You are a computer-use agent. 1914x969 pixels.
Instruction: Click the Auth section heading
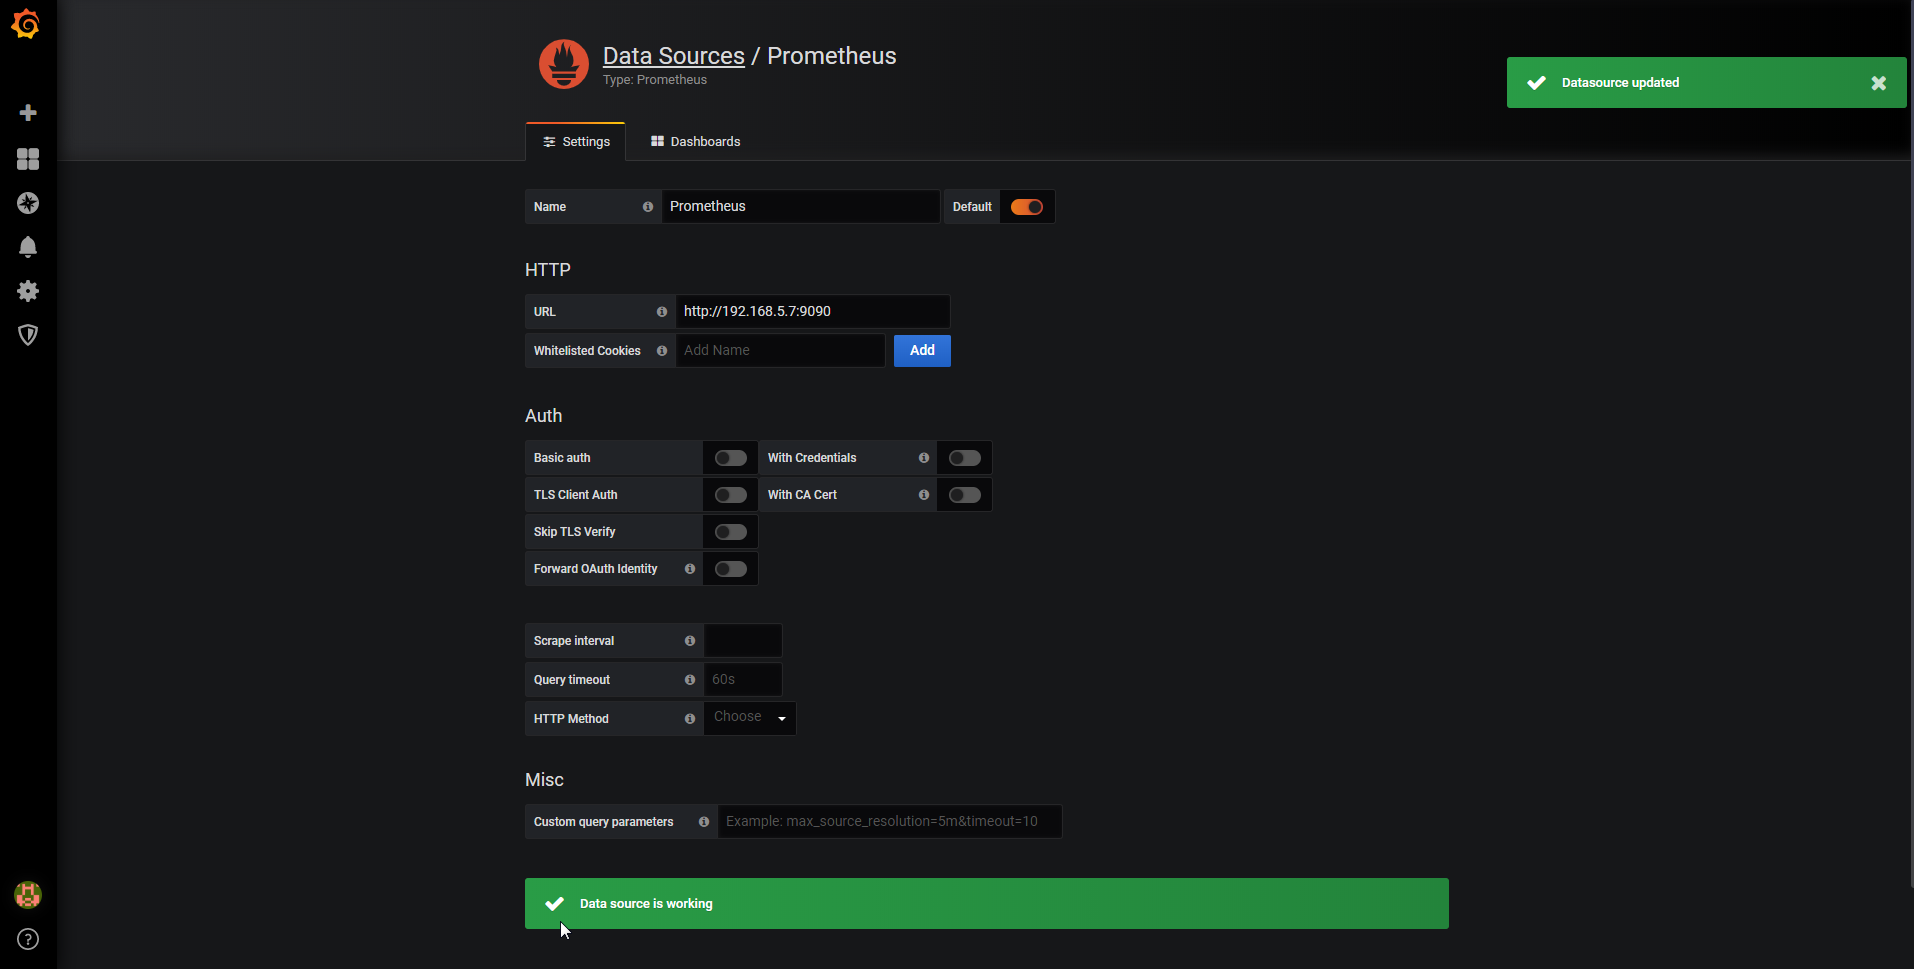(x=544, y=416)
